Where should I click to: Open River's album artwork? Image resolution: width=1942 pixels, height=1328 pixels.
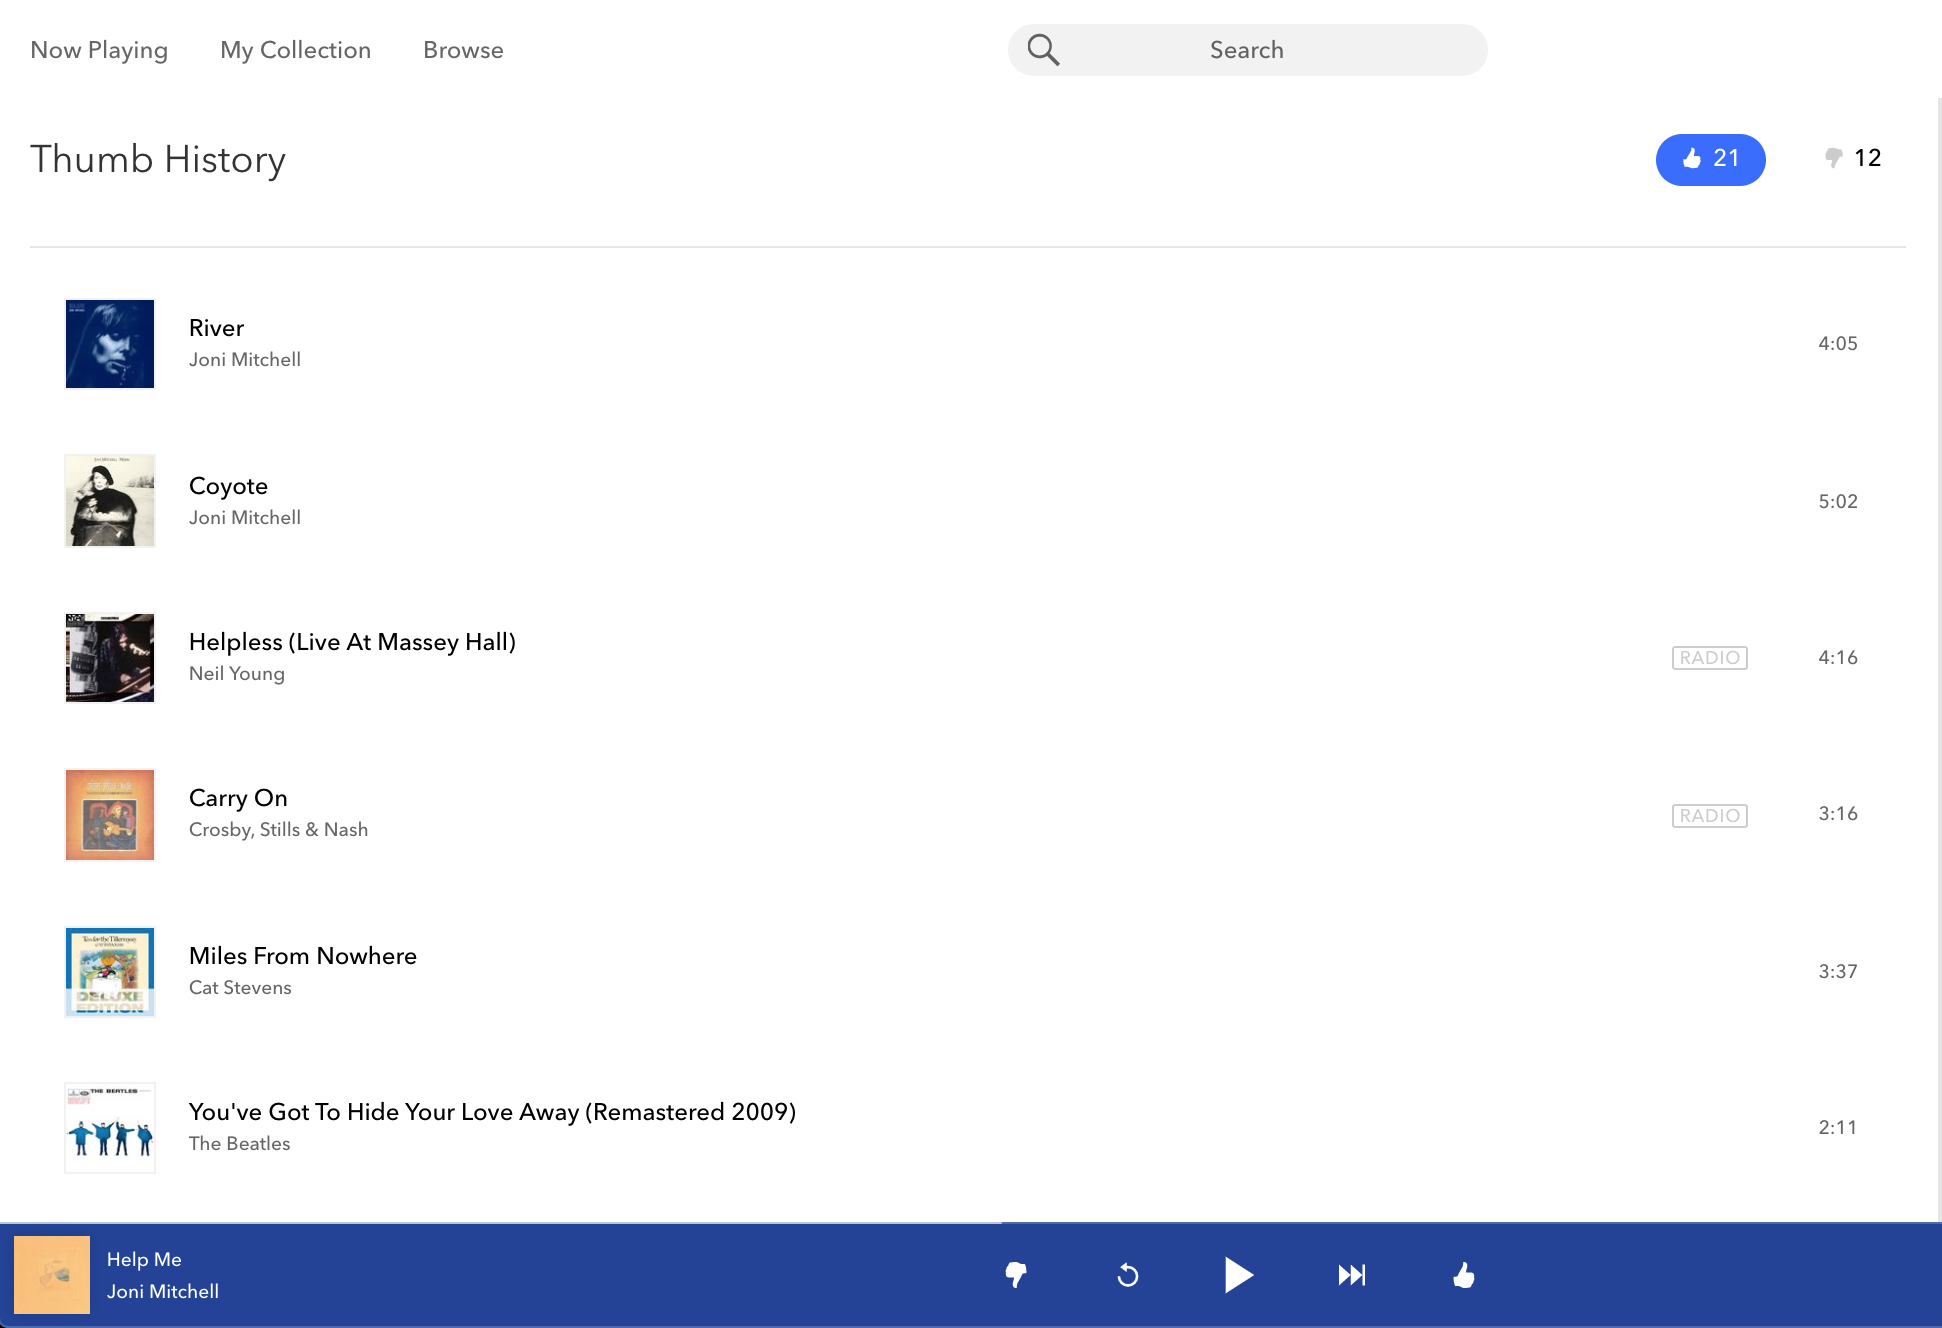click(109, 343)
